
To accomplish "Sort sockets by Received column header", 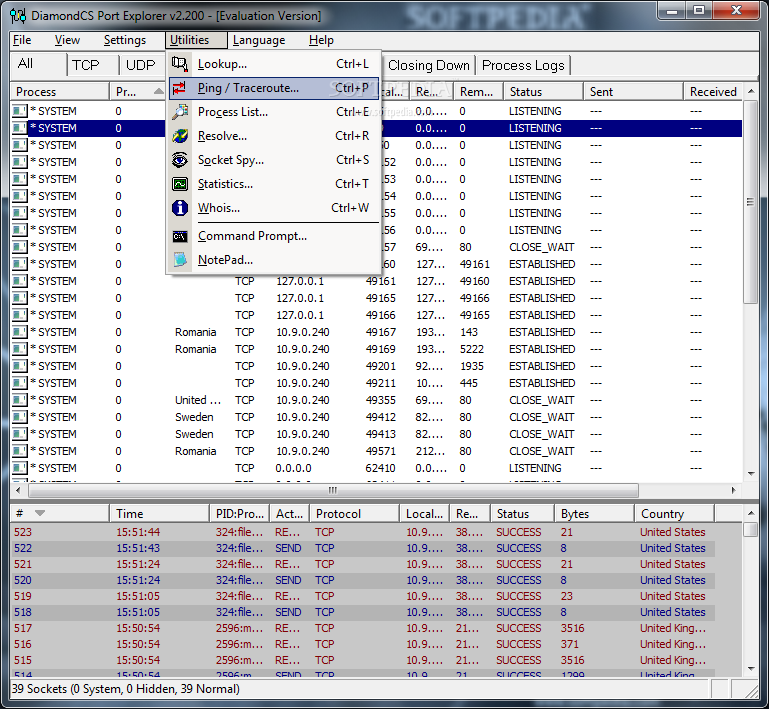I will click(x=713, y=92).
